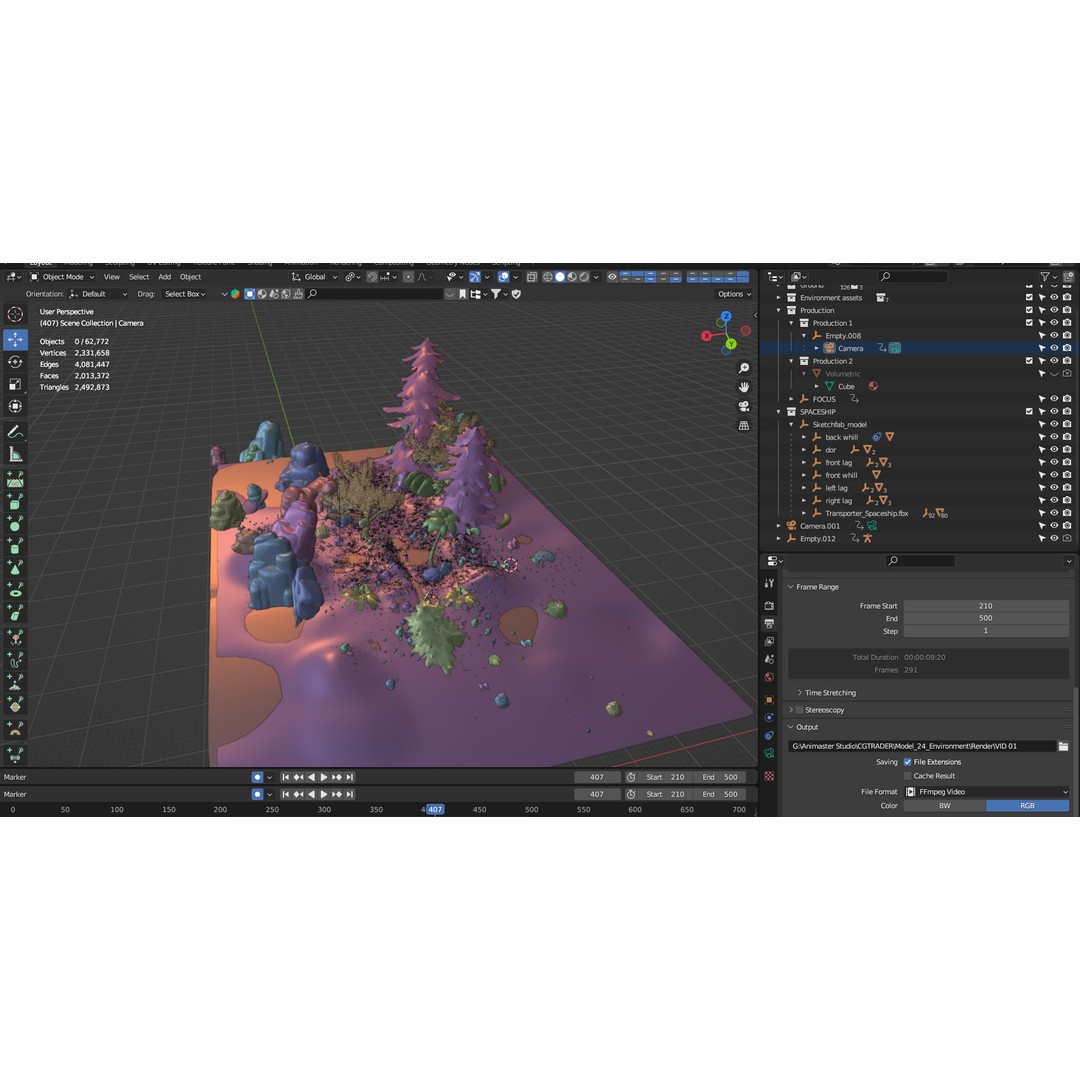Select Transporter_Spaceship.fbx in outliner

pyautogui.click(x=866, y=513)
